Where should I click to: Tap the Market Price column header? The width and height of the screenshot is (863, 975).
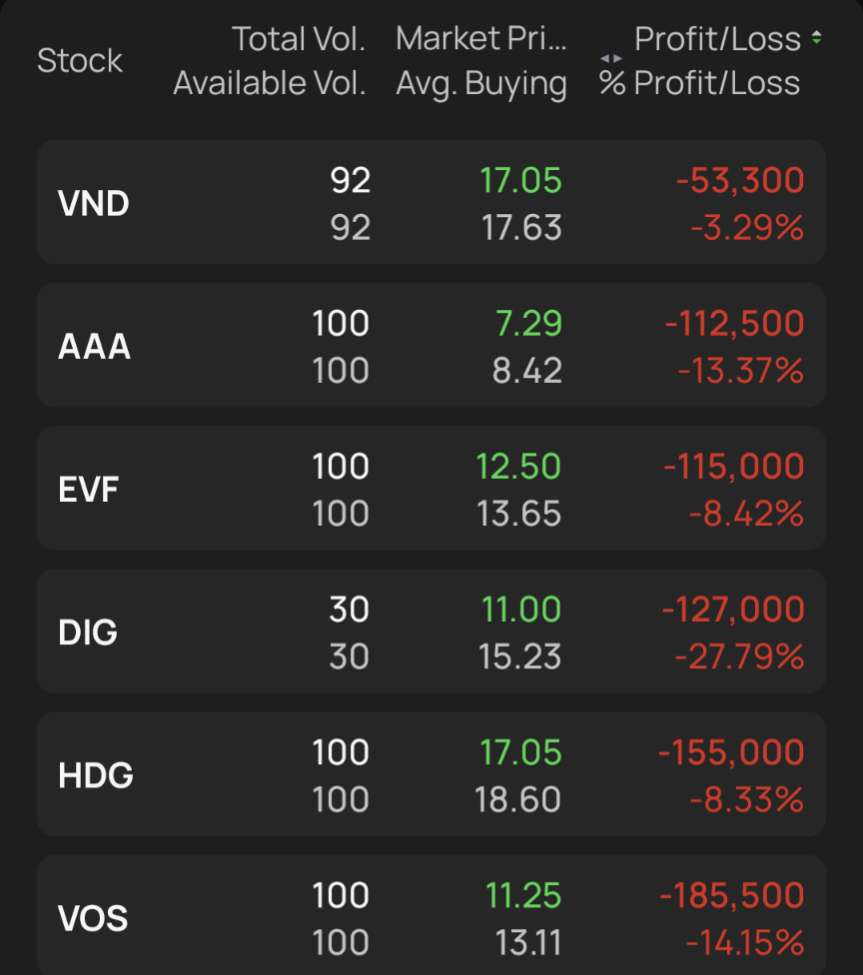pos(481,39)
